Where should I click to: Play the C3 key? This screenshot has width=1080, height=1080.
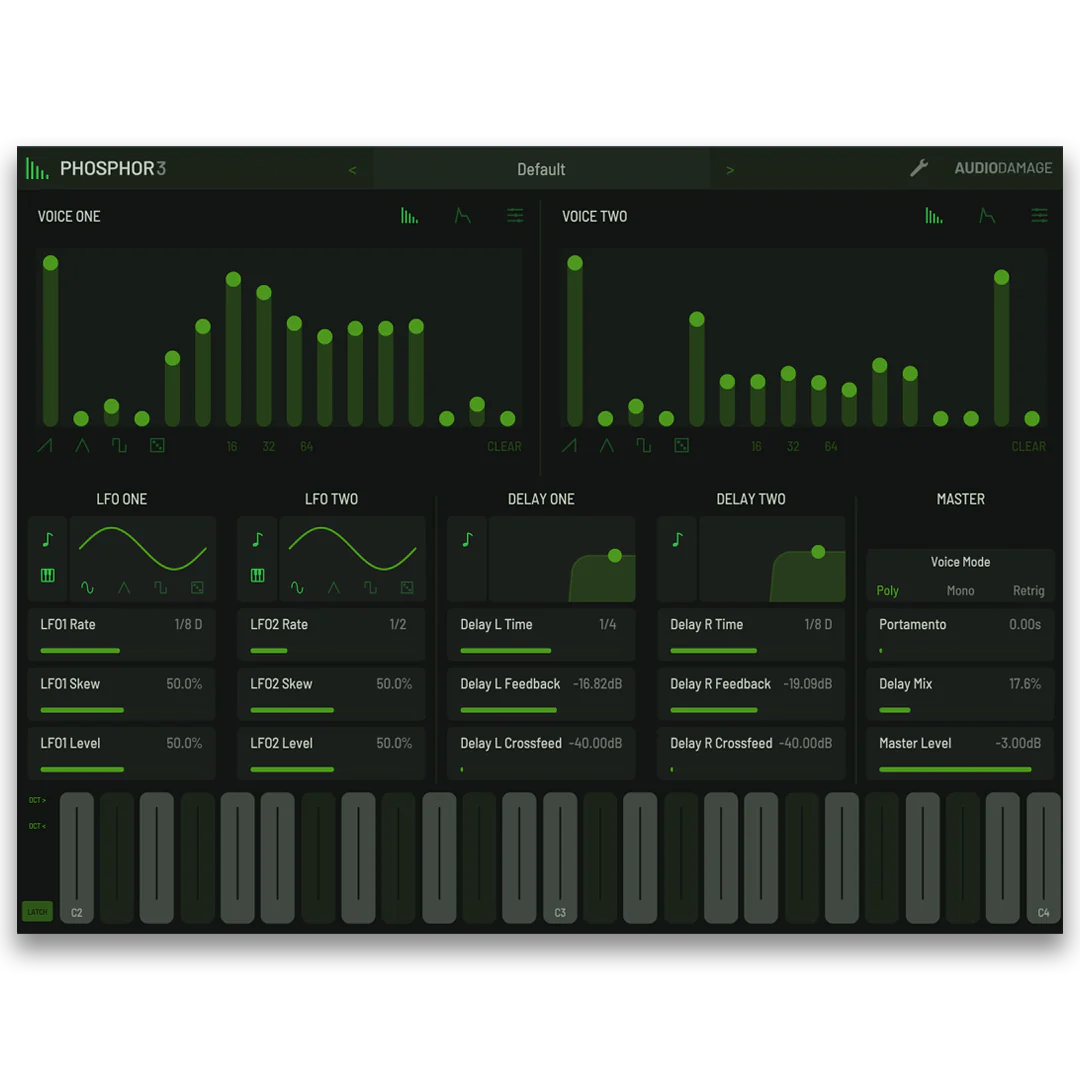tap(560, 858)
